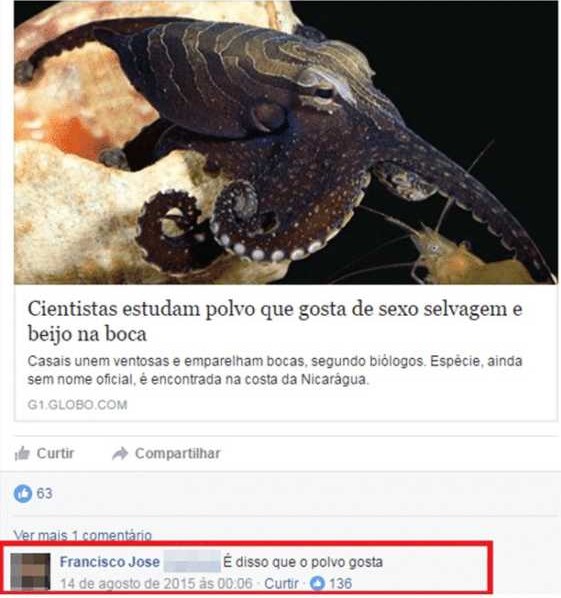The image size is (561, 598).
Task: Click the Curtir text under the post
Action: coord(55,453)
